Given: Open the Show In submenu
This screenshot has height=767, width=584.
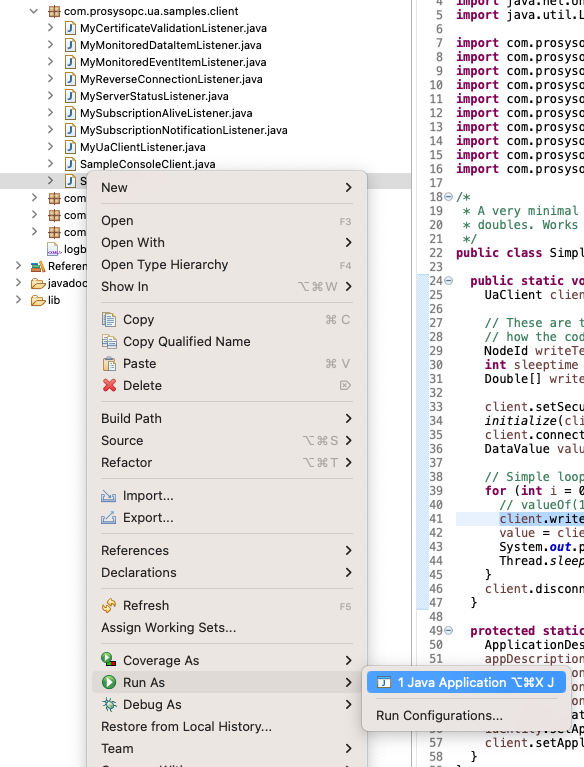Looking at the screenshot, I should 227,287.
